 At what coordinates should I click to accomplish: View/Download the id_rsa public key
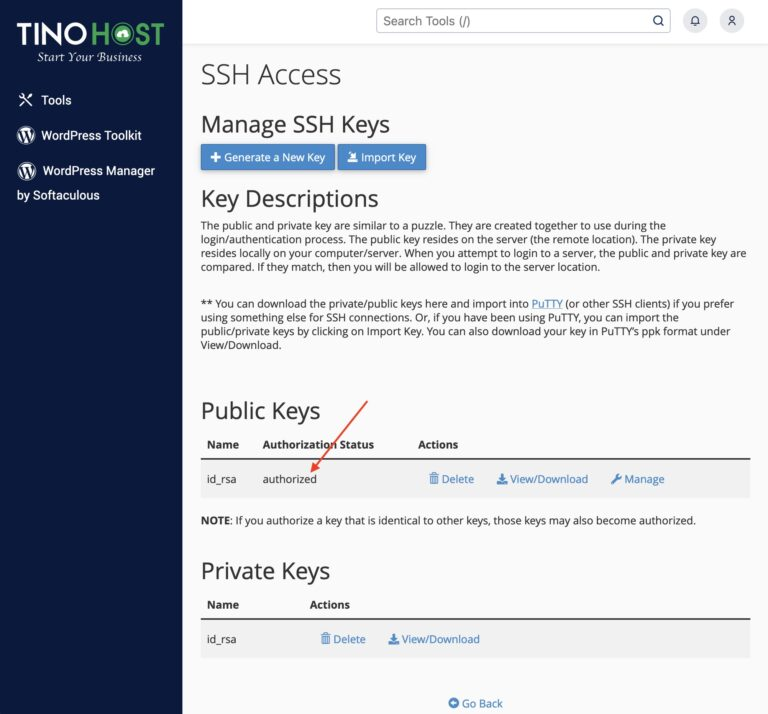[x=543, y=479]
